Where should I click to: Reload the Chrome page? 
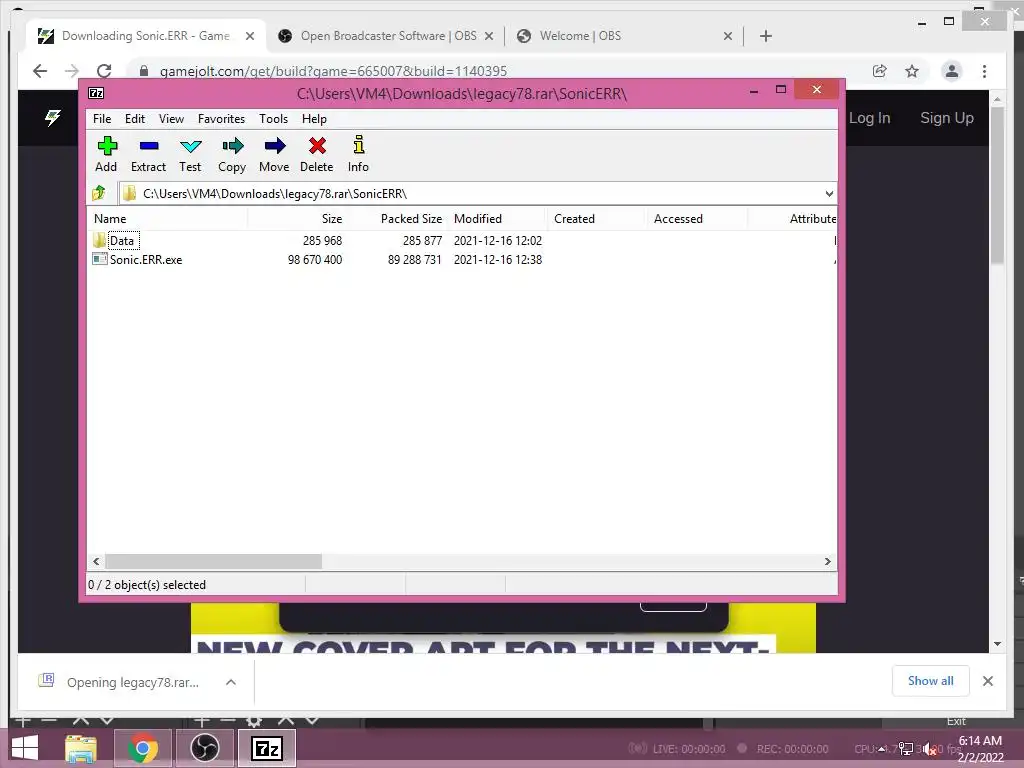pos(104,71)
